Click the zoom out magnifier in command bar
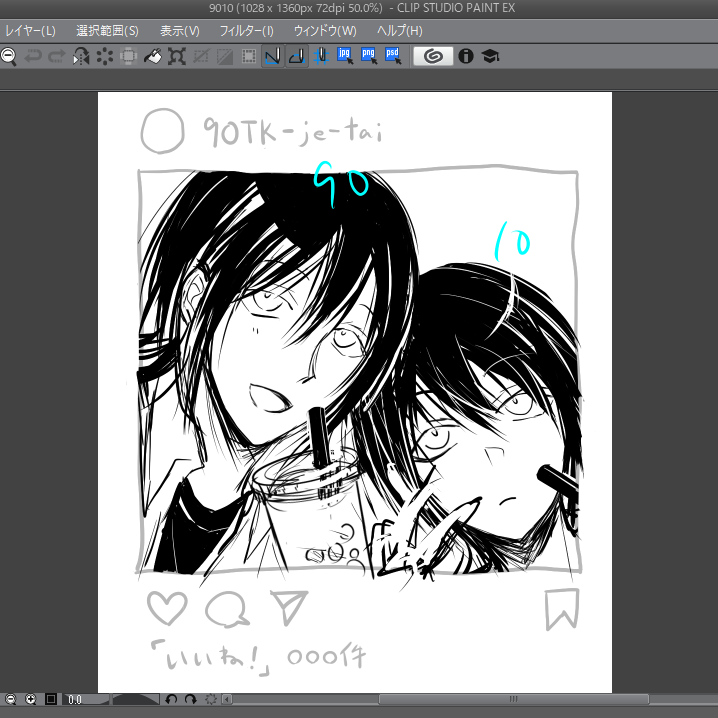 click(x=8, y=57)
